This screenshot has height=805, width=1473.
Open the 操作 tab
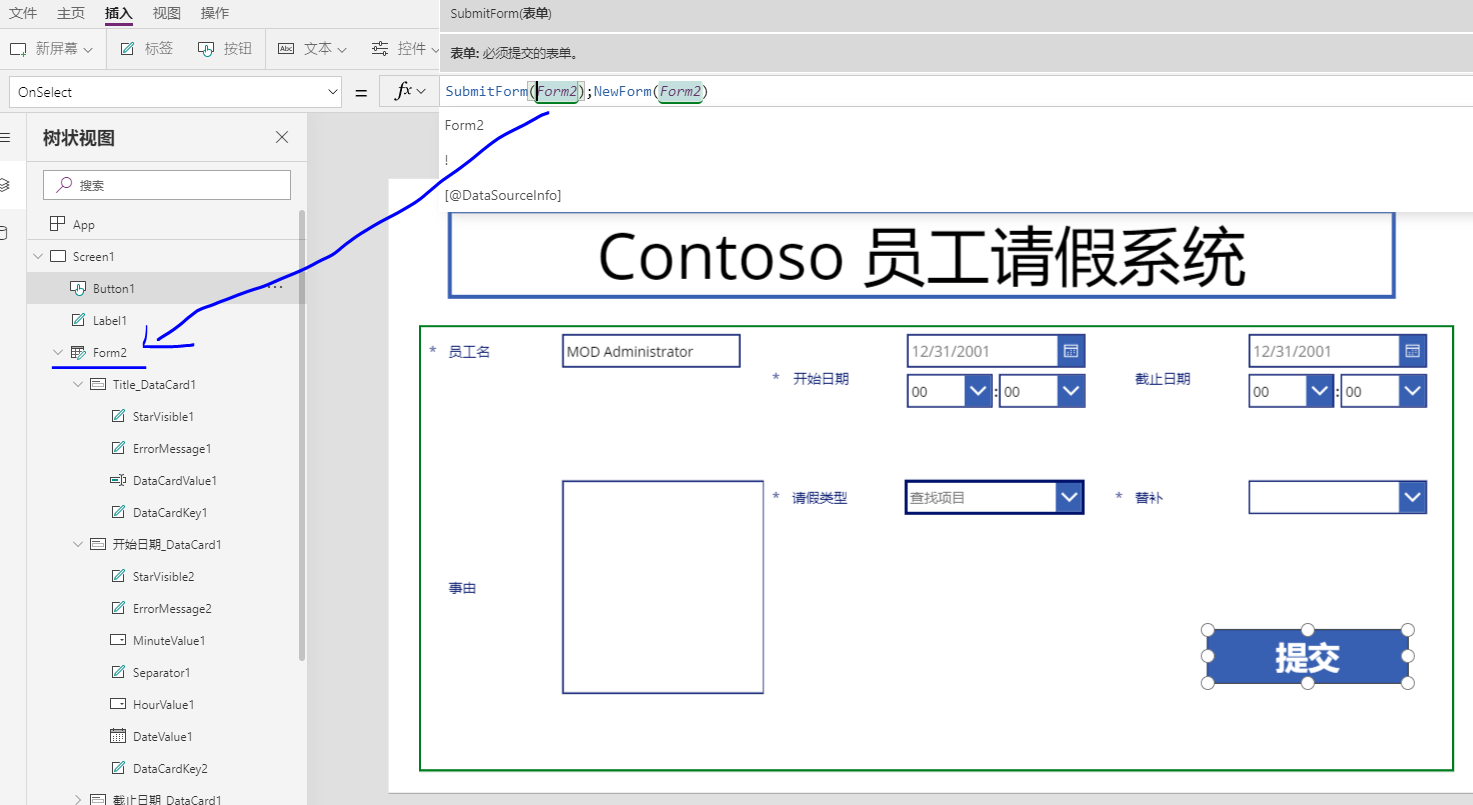[x=215, y=13]
